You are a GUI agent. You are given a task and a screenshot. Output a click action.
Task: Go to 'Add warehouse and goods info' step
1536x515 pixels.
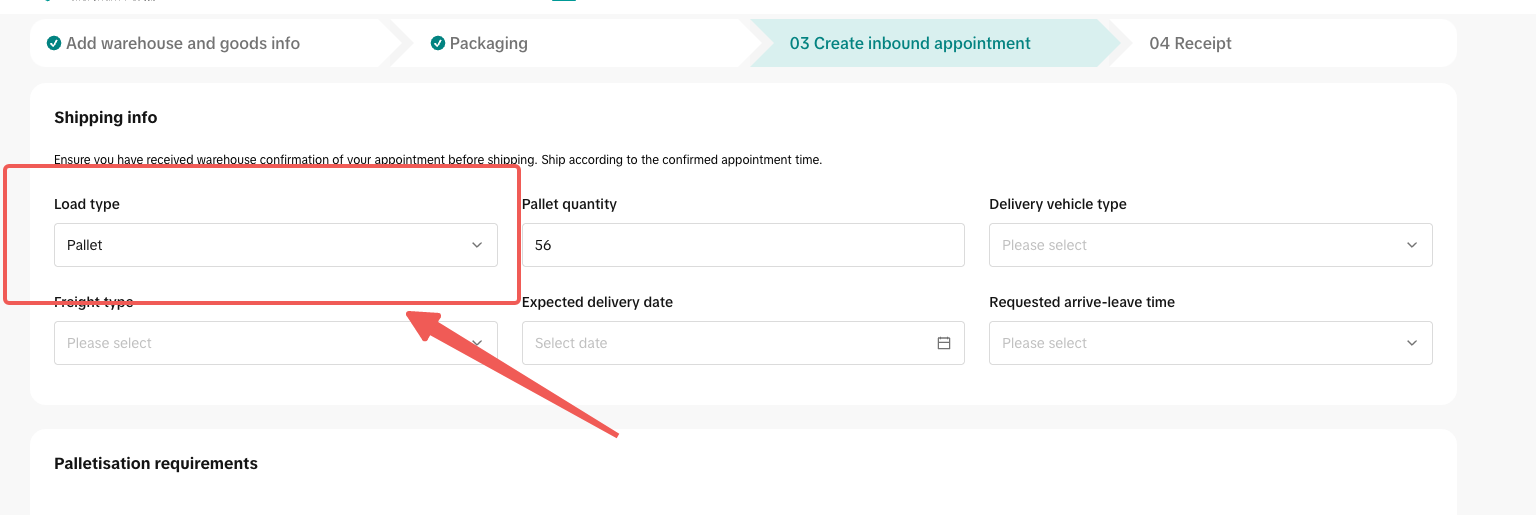pyautogui.click(x=183, y=44)
